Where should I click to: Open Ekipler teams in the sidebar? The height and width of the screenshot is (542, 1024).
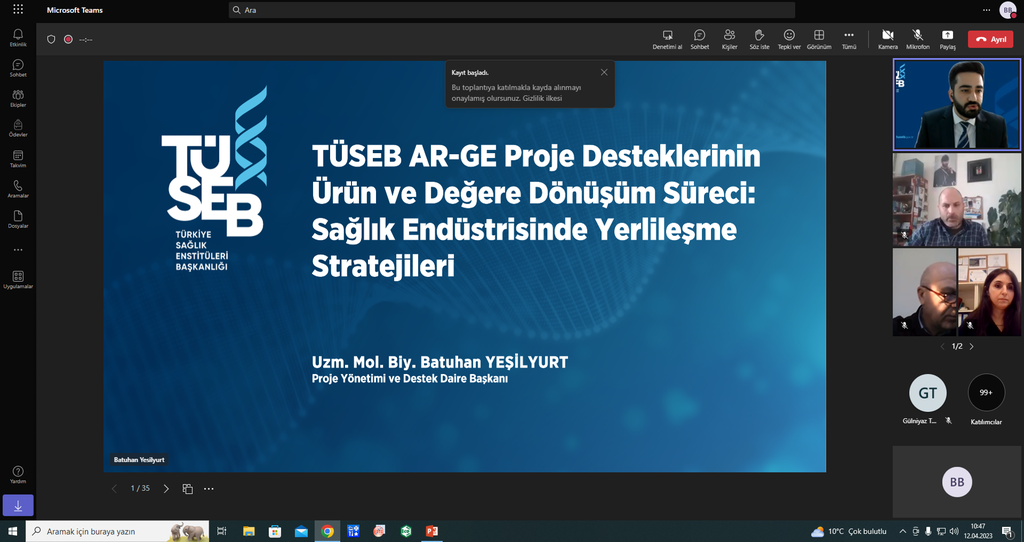[18, 98]
